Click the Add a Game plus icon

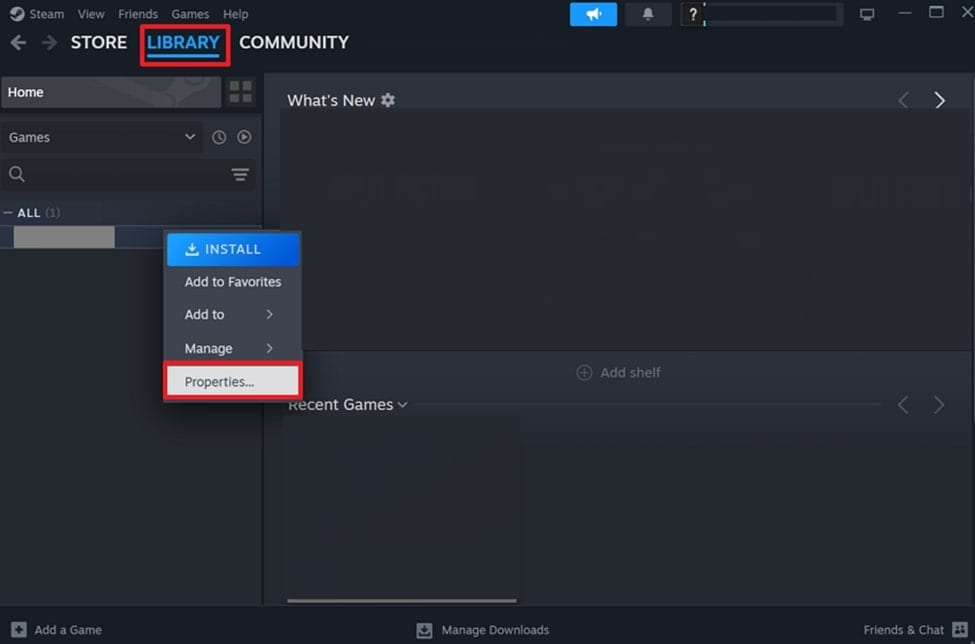(x=19, y=630)
